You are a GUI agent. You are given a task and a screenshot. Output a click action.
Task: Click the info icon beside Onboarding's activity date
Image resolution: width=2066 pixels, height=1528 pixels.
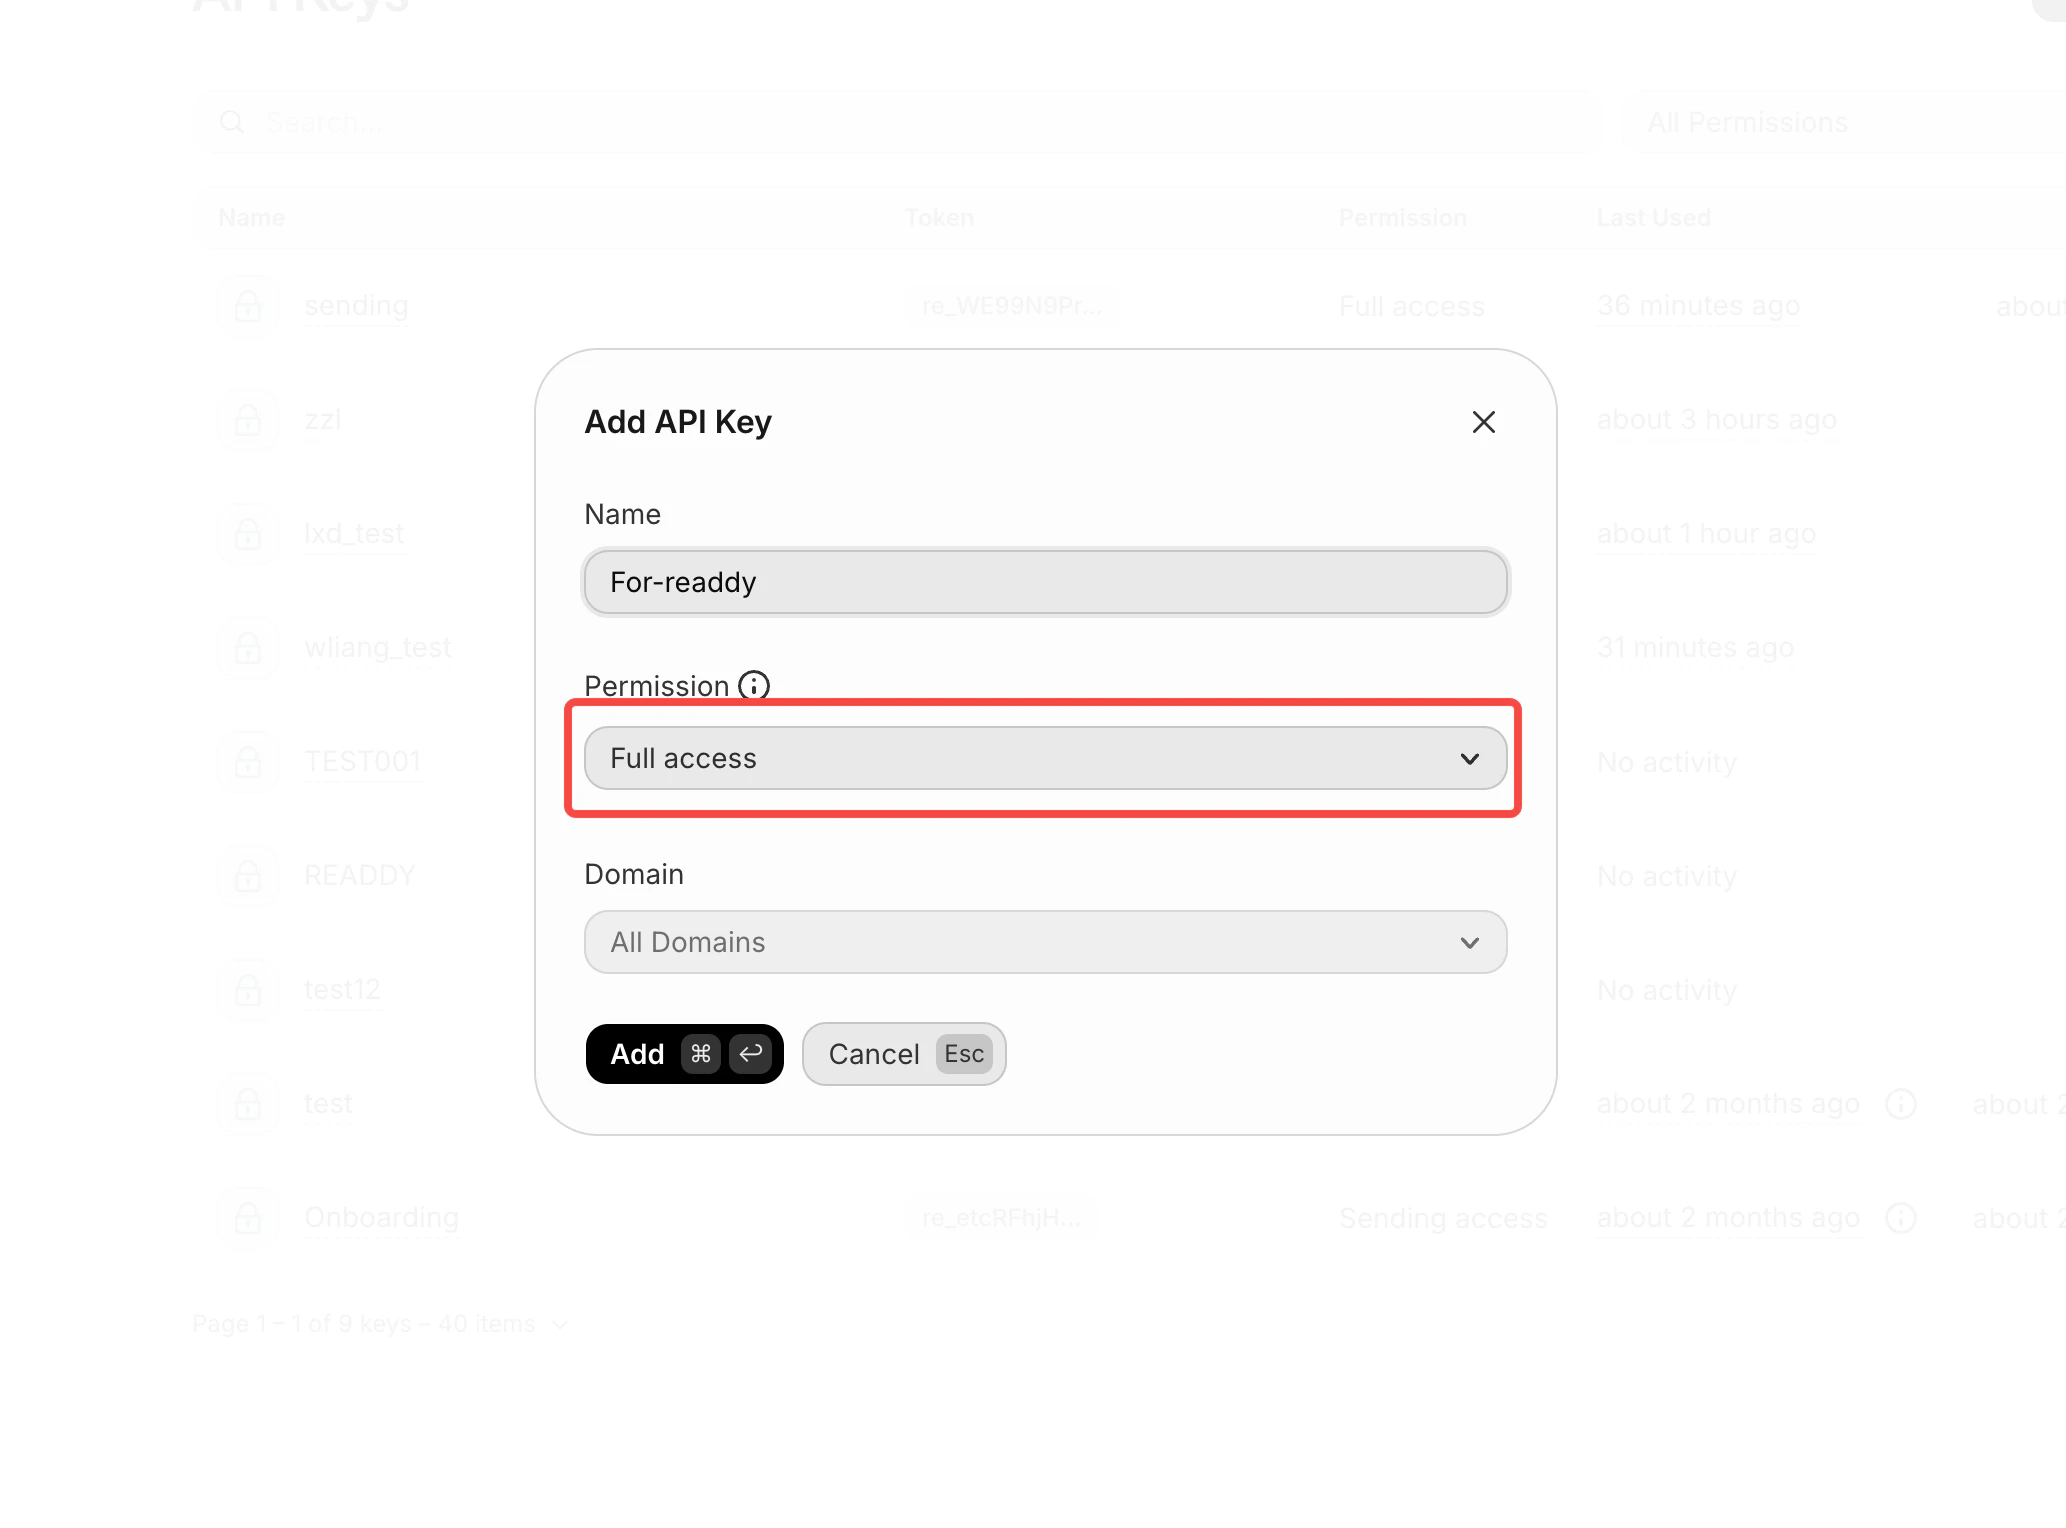click(x=1900, y=1218)
